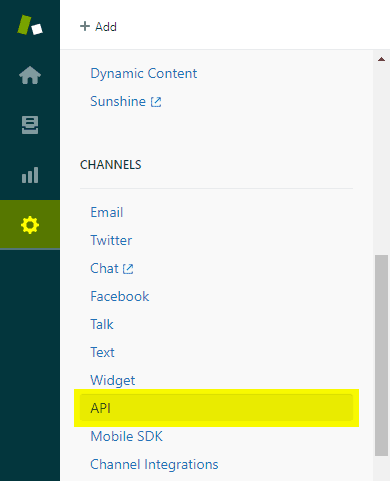Open Email channel settings
The width and height of the screenshot is (390, 481).
(107, 212)
